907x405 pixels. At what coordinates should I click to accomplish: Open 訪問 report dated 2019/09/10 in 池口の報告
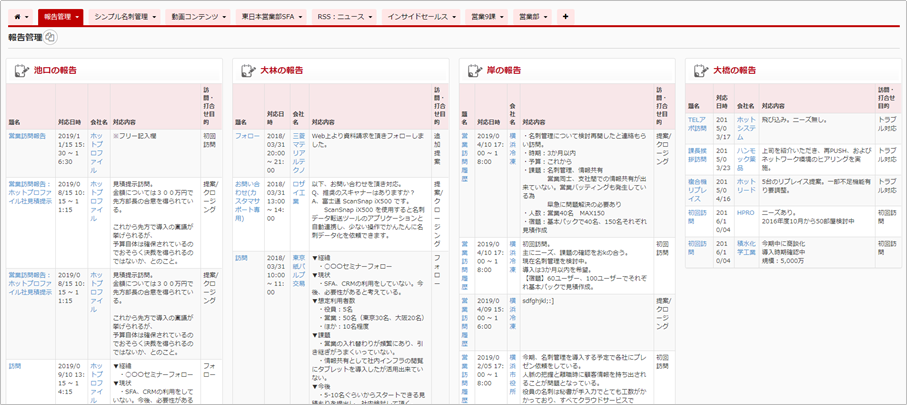tap(14, 366)
